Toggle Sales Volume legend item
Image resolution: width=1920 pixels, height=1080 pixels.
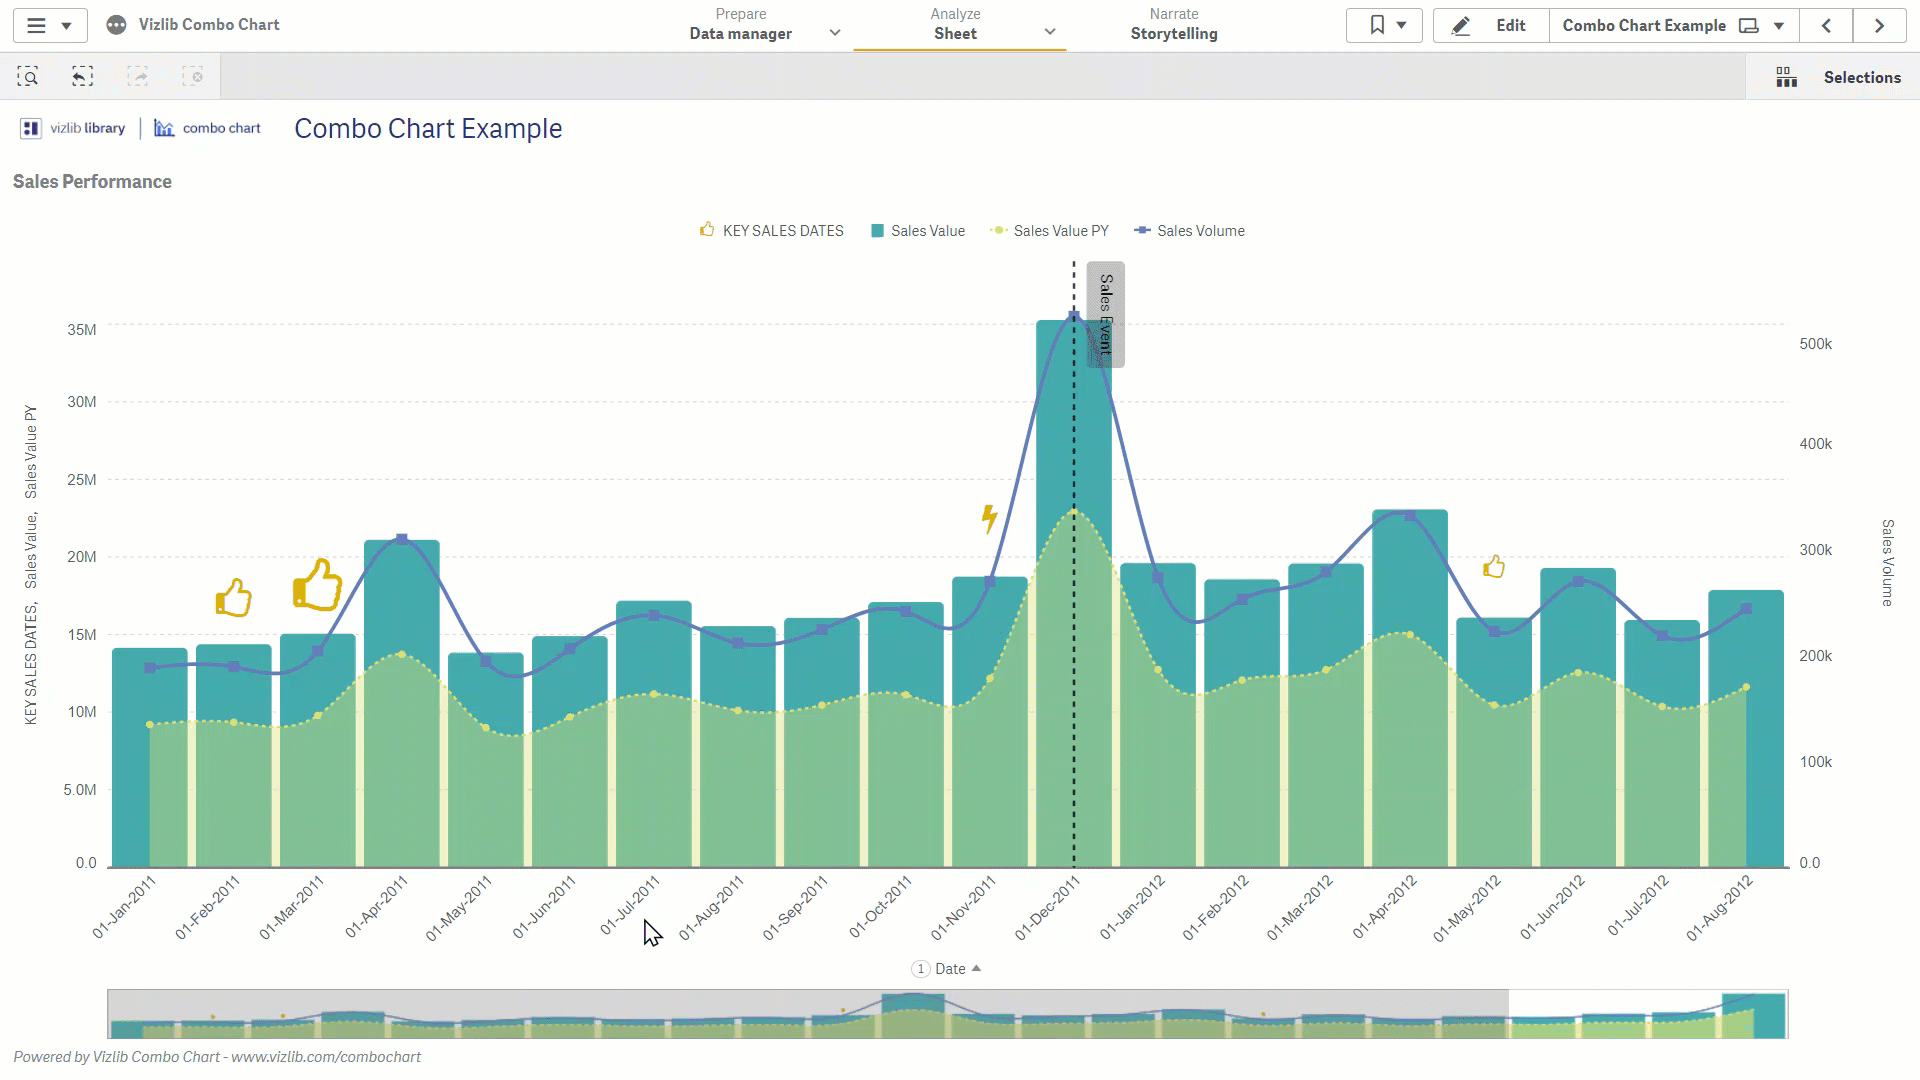(1190, 231)
